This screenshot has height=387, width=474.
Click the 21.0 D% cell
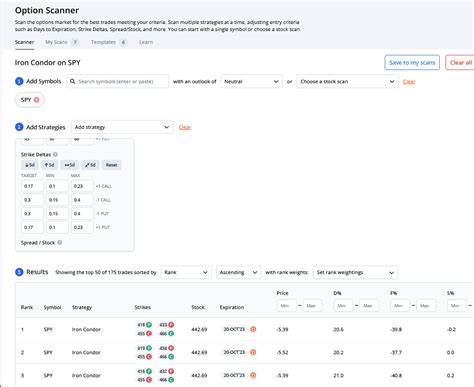pos(338,375)
